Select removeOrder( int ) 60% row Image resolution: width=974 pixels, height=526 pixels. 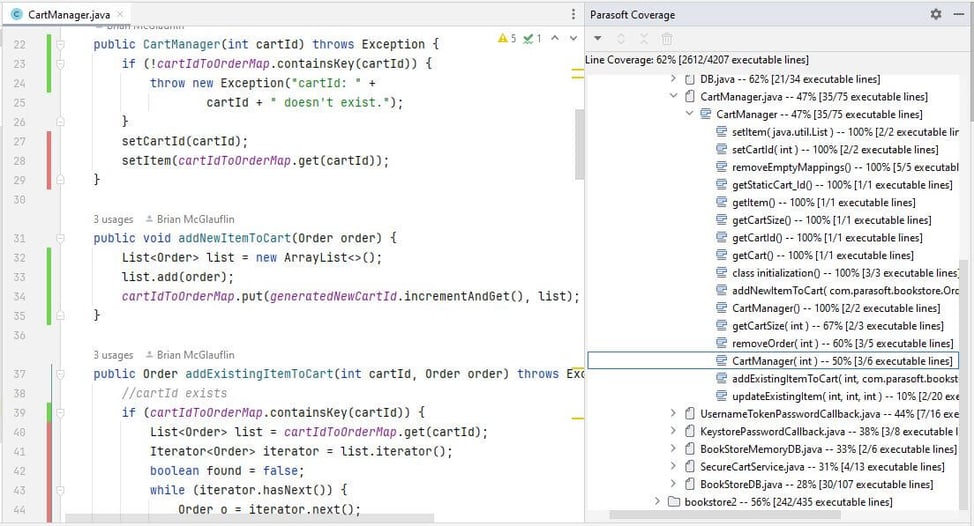[835, 343]
